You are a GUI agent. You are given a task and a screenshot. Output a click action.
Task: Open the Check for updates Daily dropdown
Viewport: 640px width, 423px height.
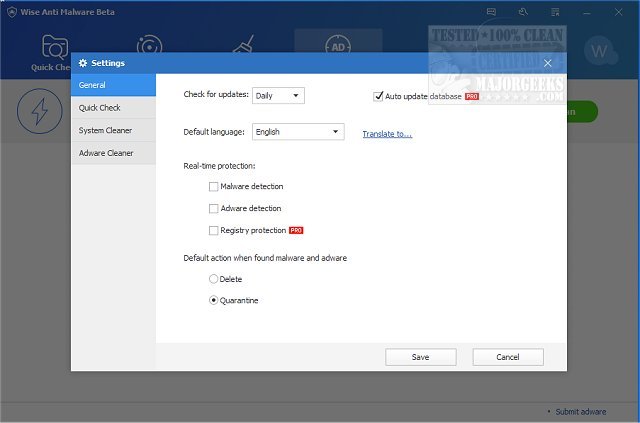point(278,96)
